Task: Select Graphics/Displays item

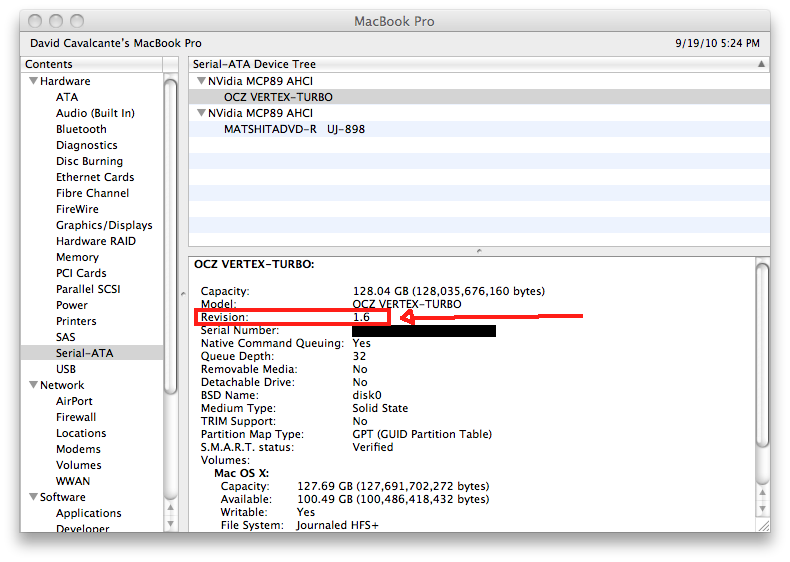Action: [104, 225]
